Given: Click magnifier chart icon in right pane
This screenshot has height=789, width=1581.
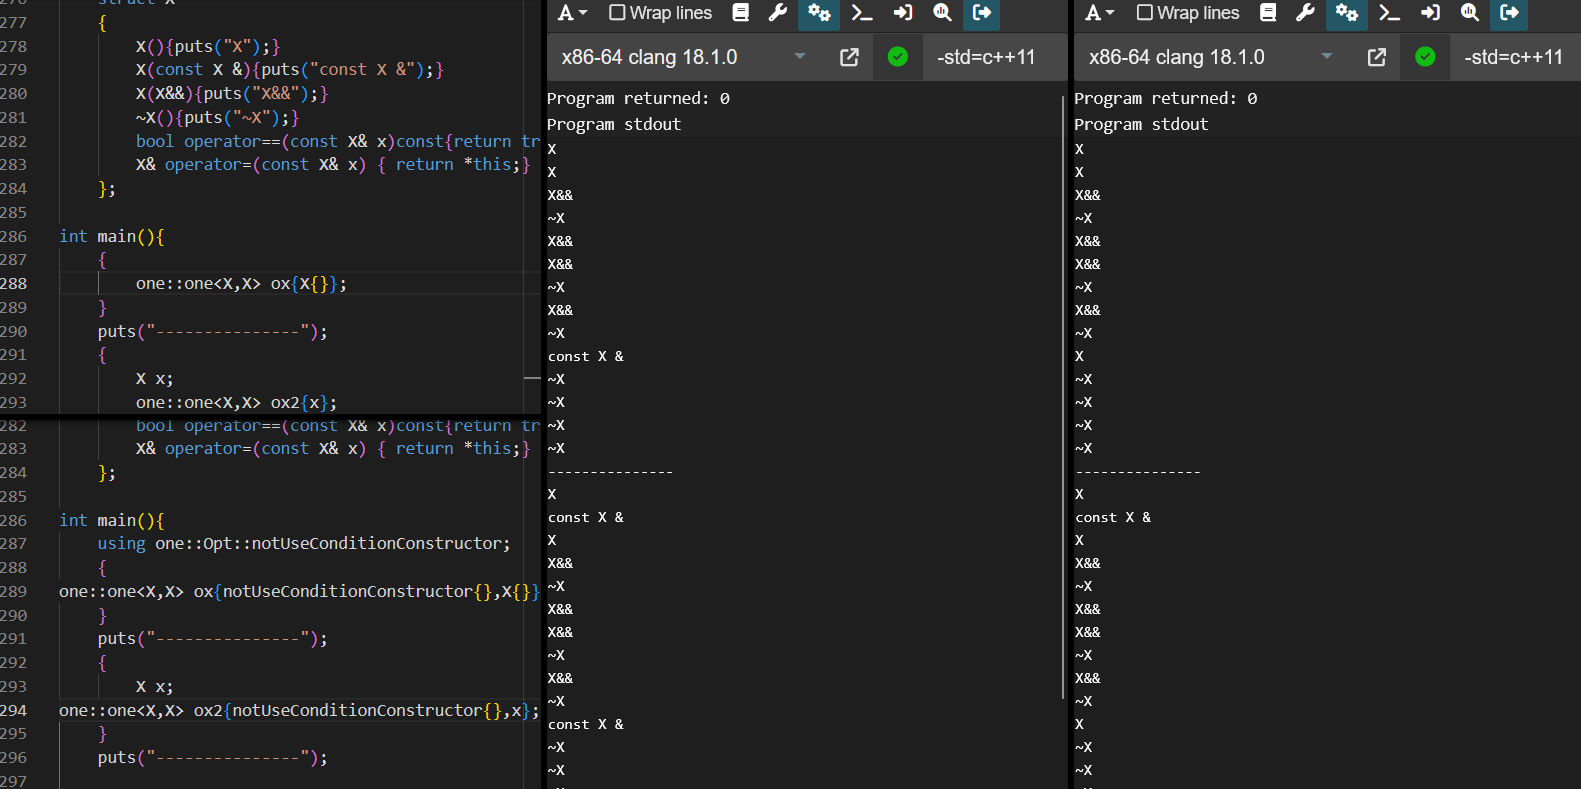Looking at the screenshot, I should (1469, 13).
